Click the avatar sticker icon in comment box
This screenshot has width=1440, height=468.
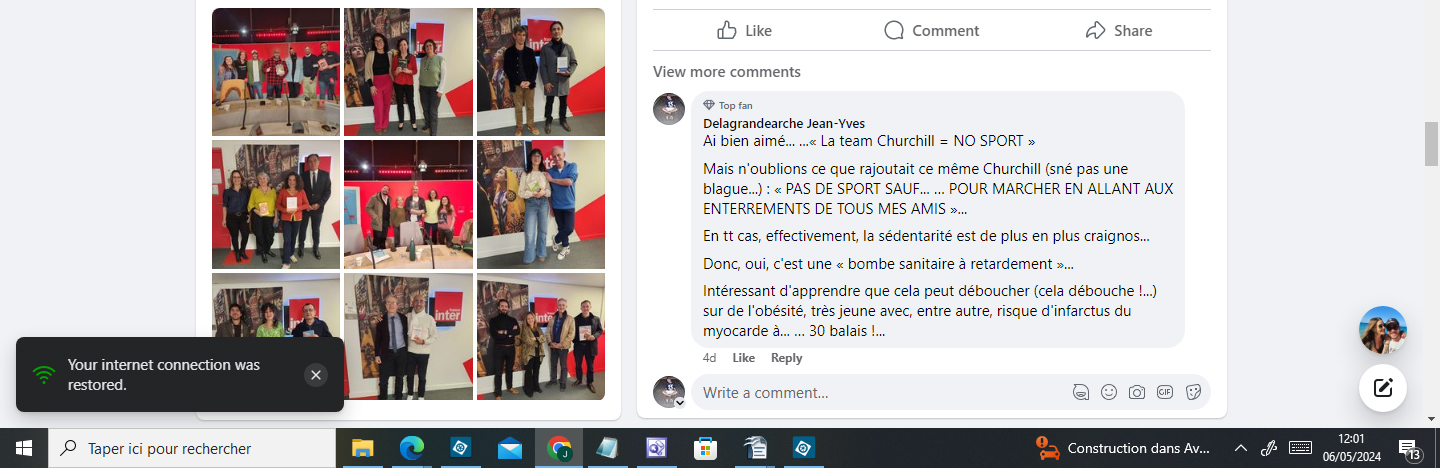coord(1081,393)
